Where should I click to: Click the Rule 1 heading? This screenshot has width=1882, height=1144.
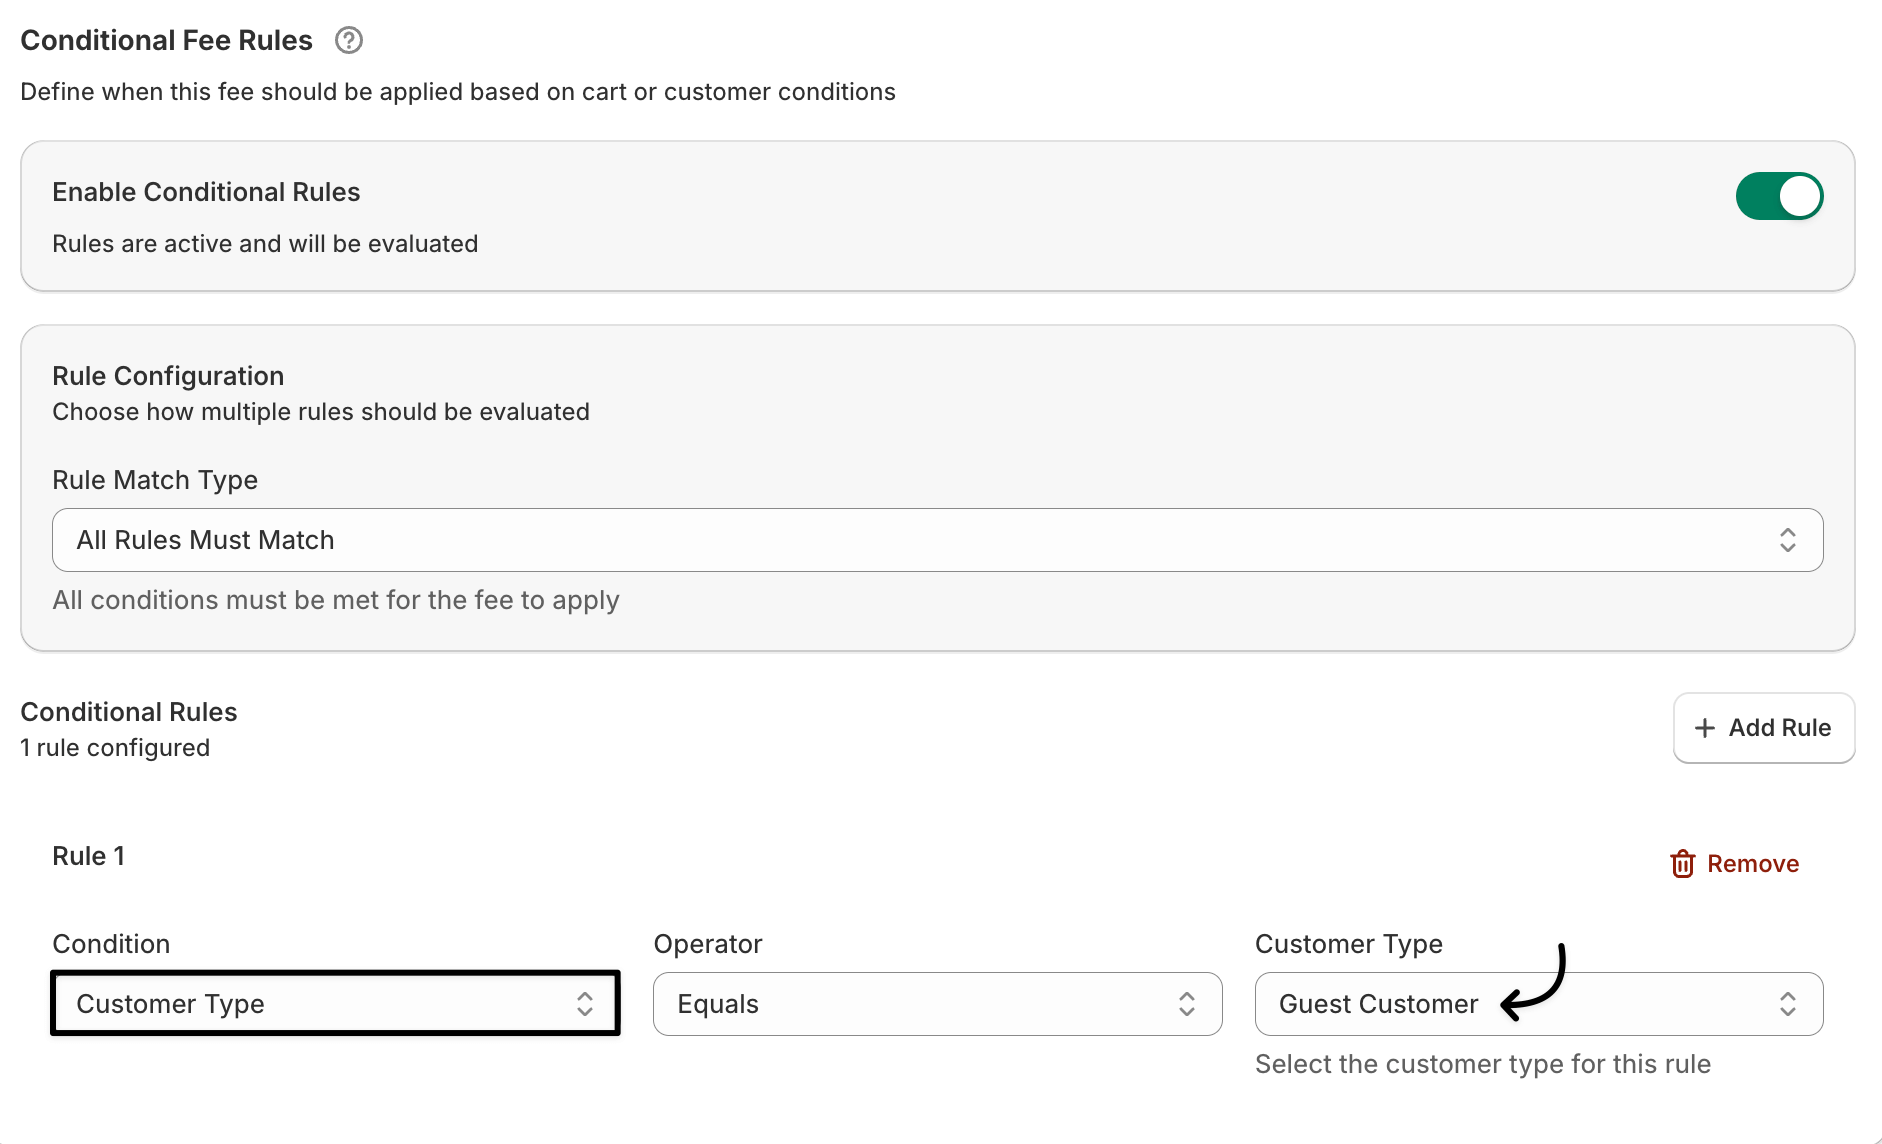pyautogui.click(x=89, y=856)
